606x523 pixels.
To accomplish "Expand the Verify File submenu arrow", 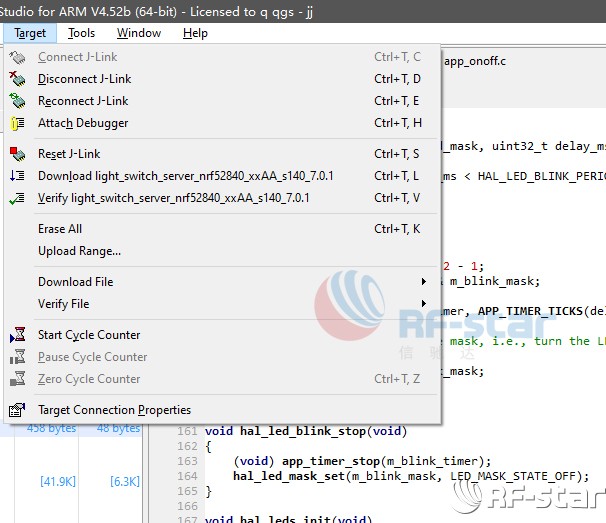I will (424, 304).
